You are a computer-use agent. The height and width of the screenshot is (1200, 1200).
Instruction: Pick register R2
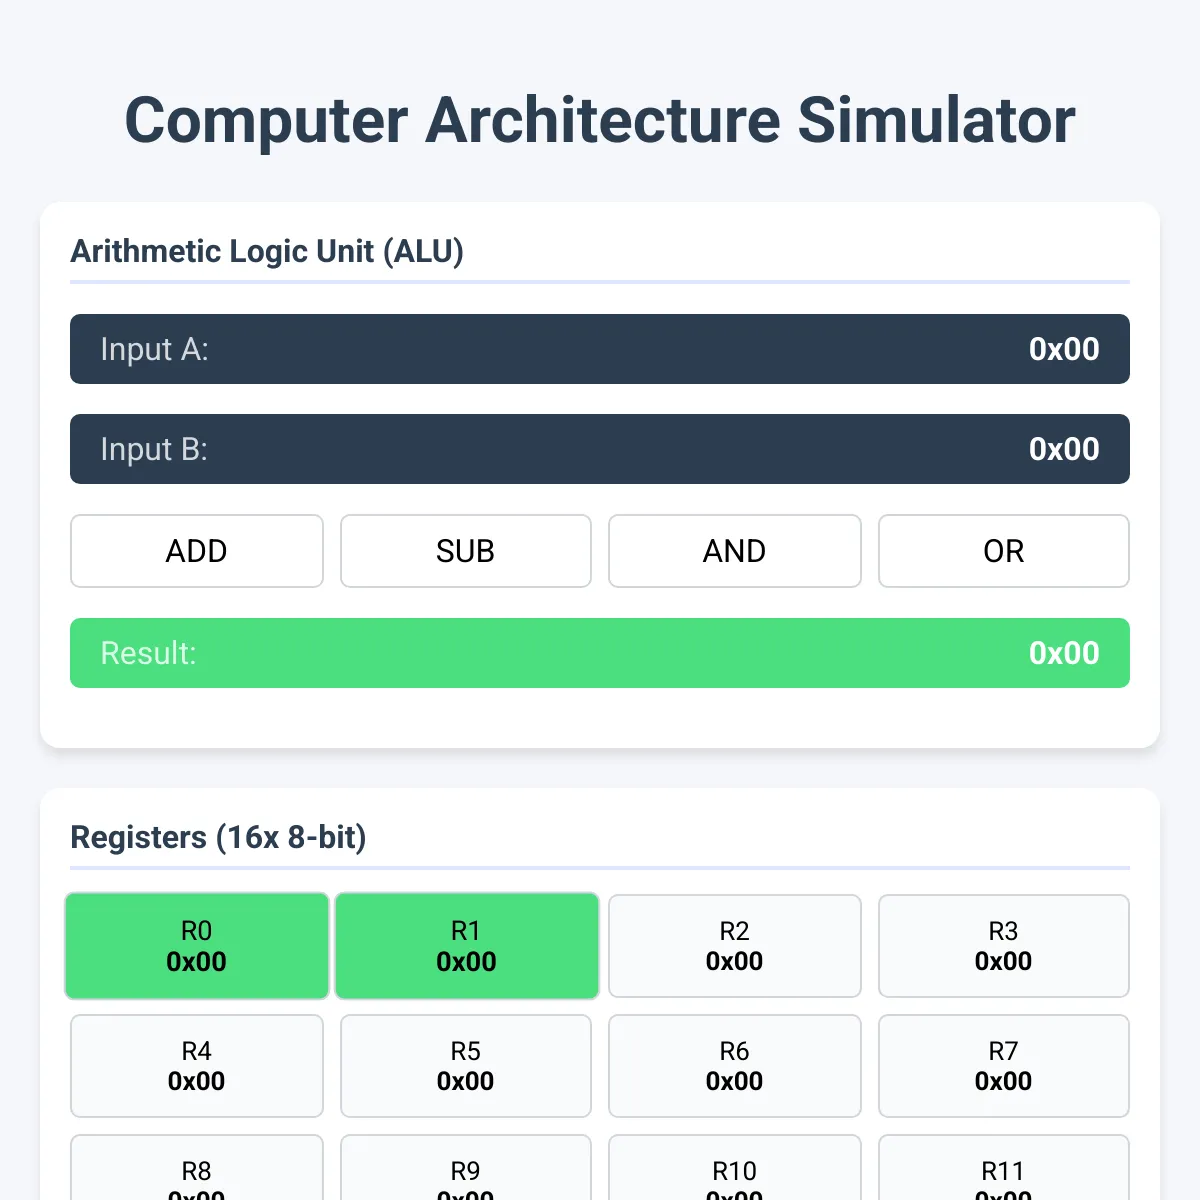point(735,946)
